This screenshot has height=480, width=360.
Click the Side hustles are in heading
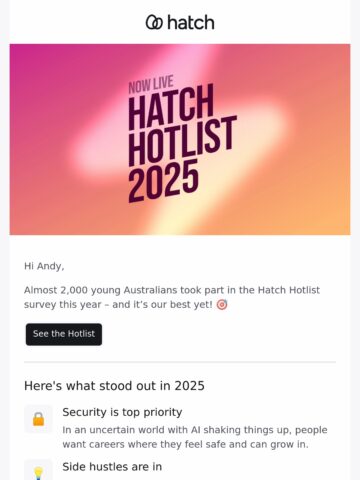pos(112,467)
